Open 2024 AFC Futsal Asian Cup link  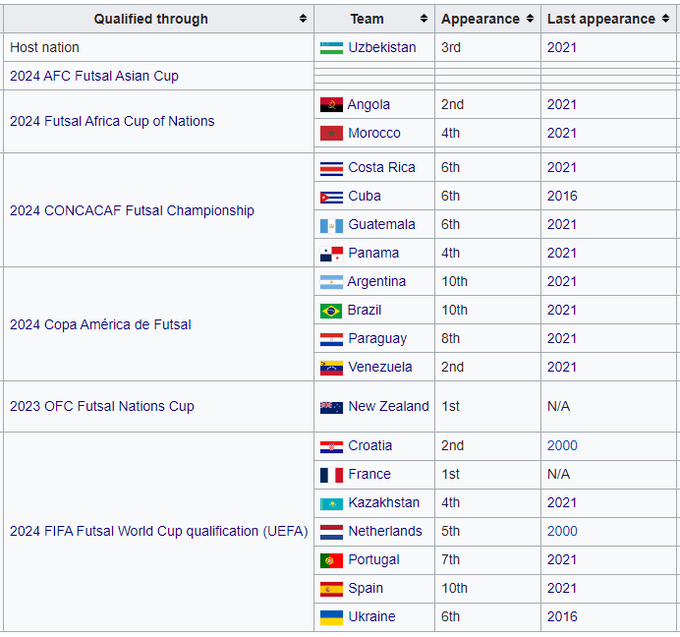tap(94, 76)
